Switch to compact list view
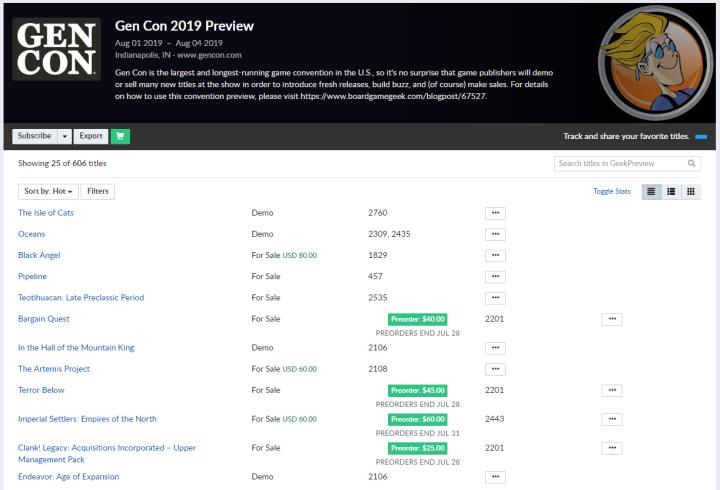The width and height of the screenshot is (720, 490). [x=651, y=191]
